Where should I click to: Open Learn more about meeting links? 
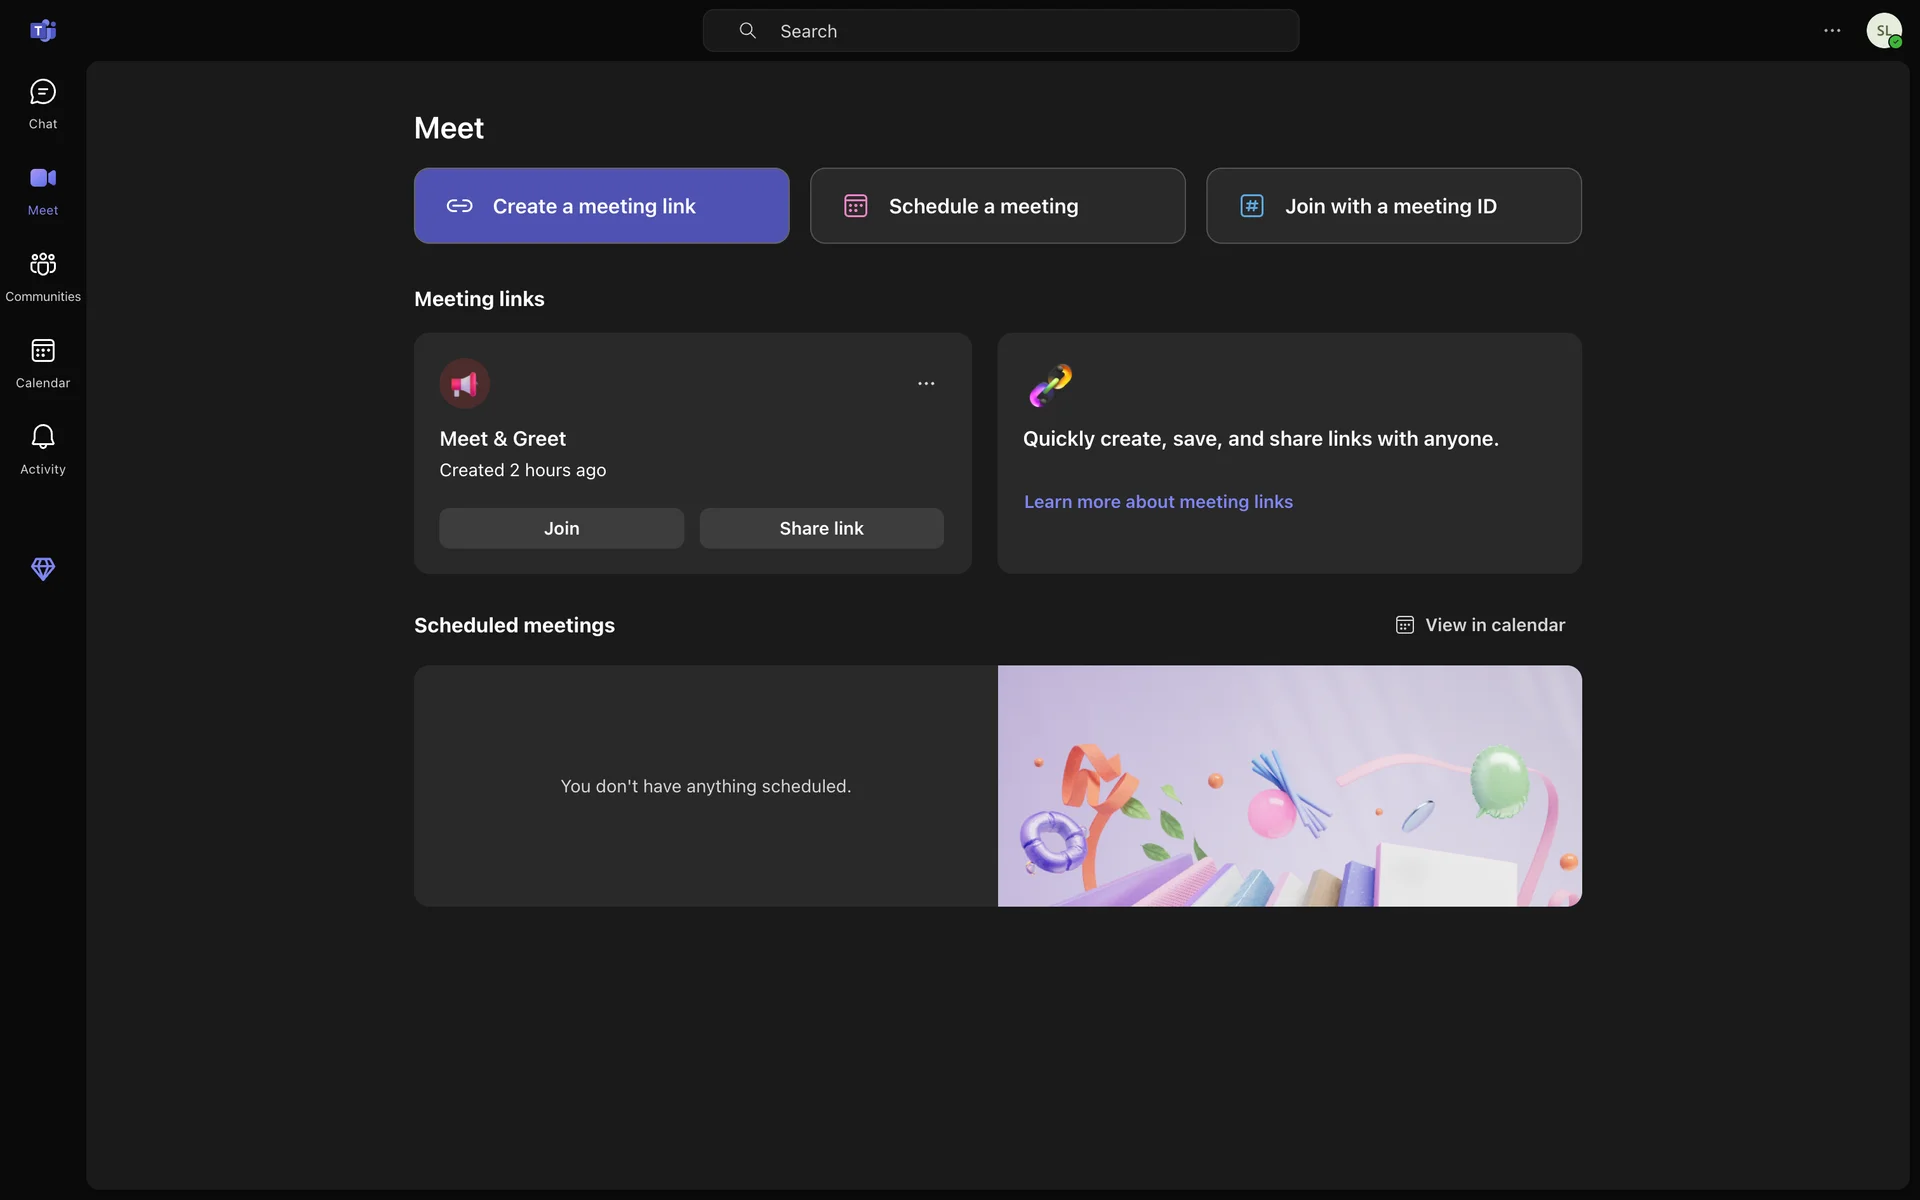tap(1158, 502)
